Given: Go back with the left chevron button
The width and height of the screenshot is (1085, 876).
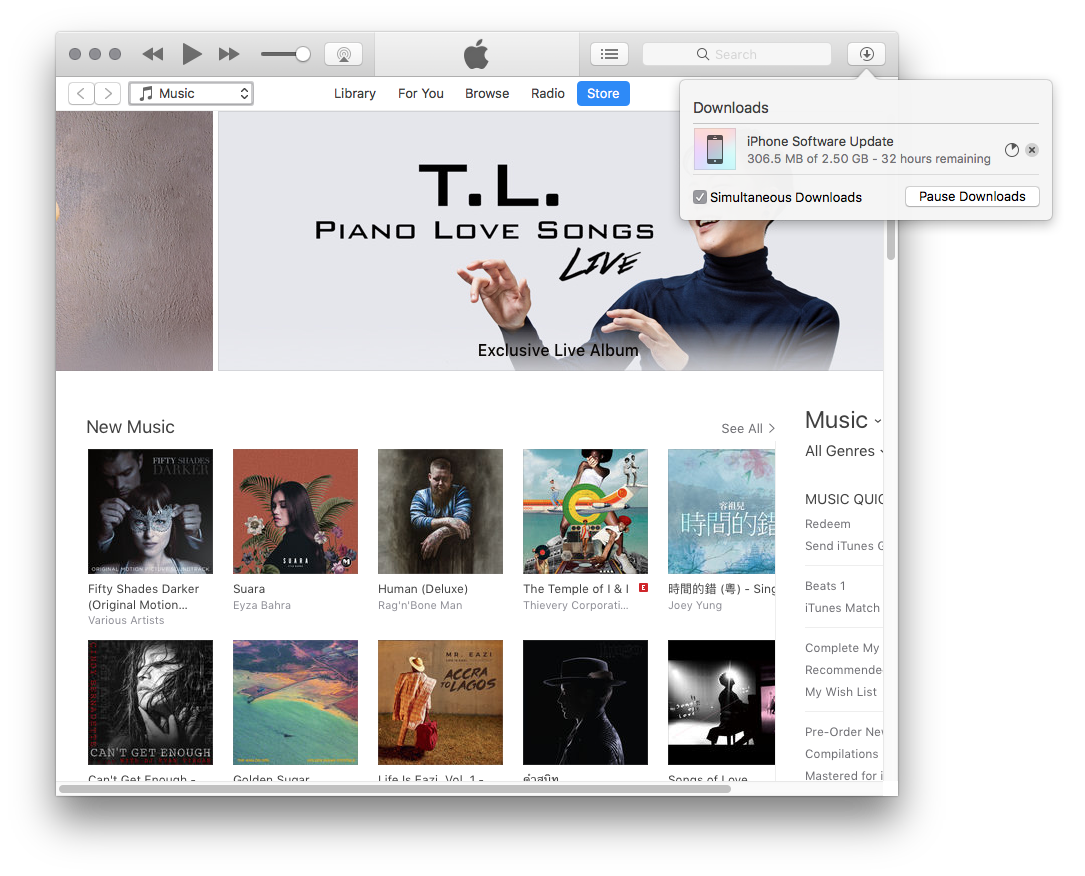Looking at the screenshot, I should [x=81, y=93].
